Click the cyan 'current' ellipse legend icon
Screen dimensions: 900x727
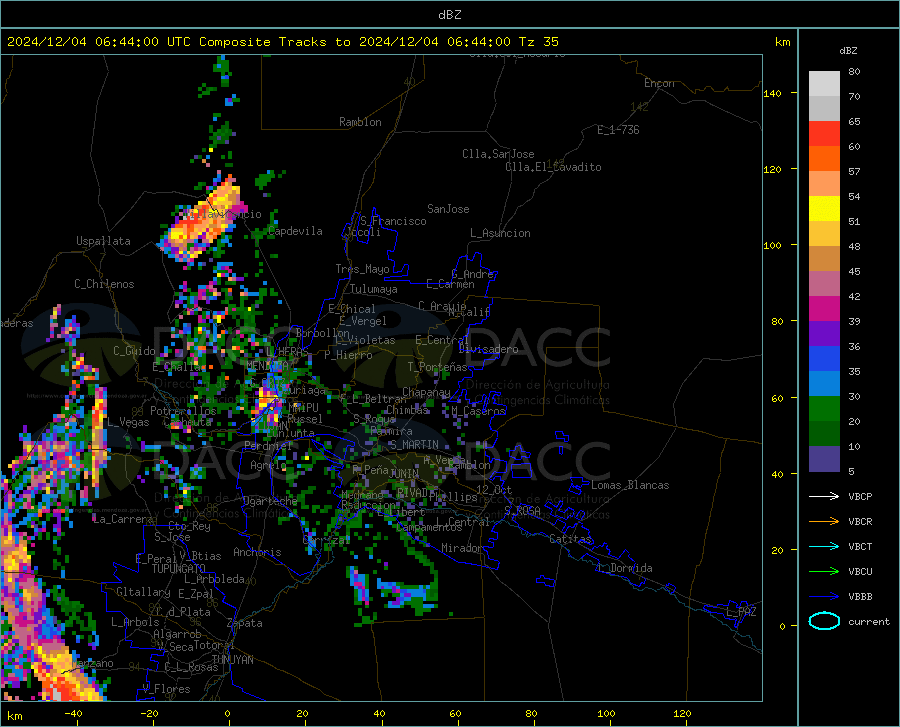coord(824,621)
